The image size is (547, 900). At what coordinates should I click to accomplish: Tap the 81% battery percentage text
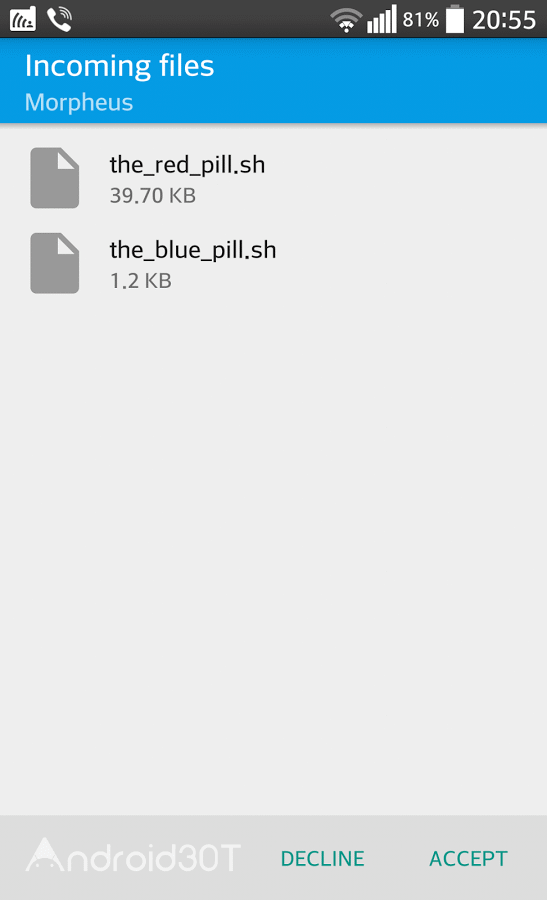[x=421, y=20]
